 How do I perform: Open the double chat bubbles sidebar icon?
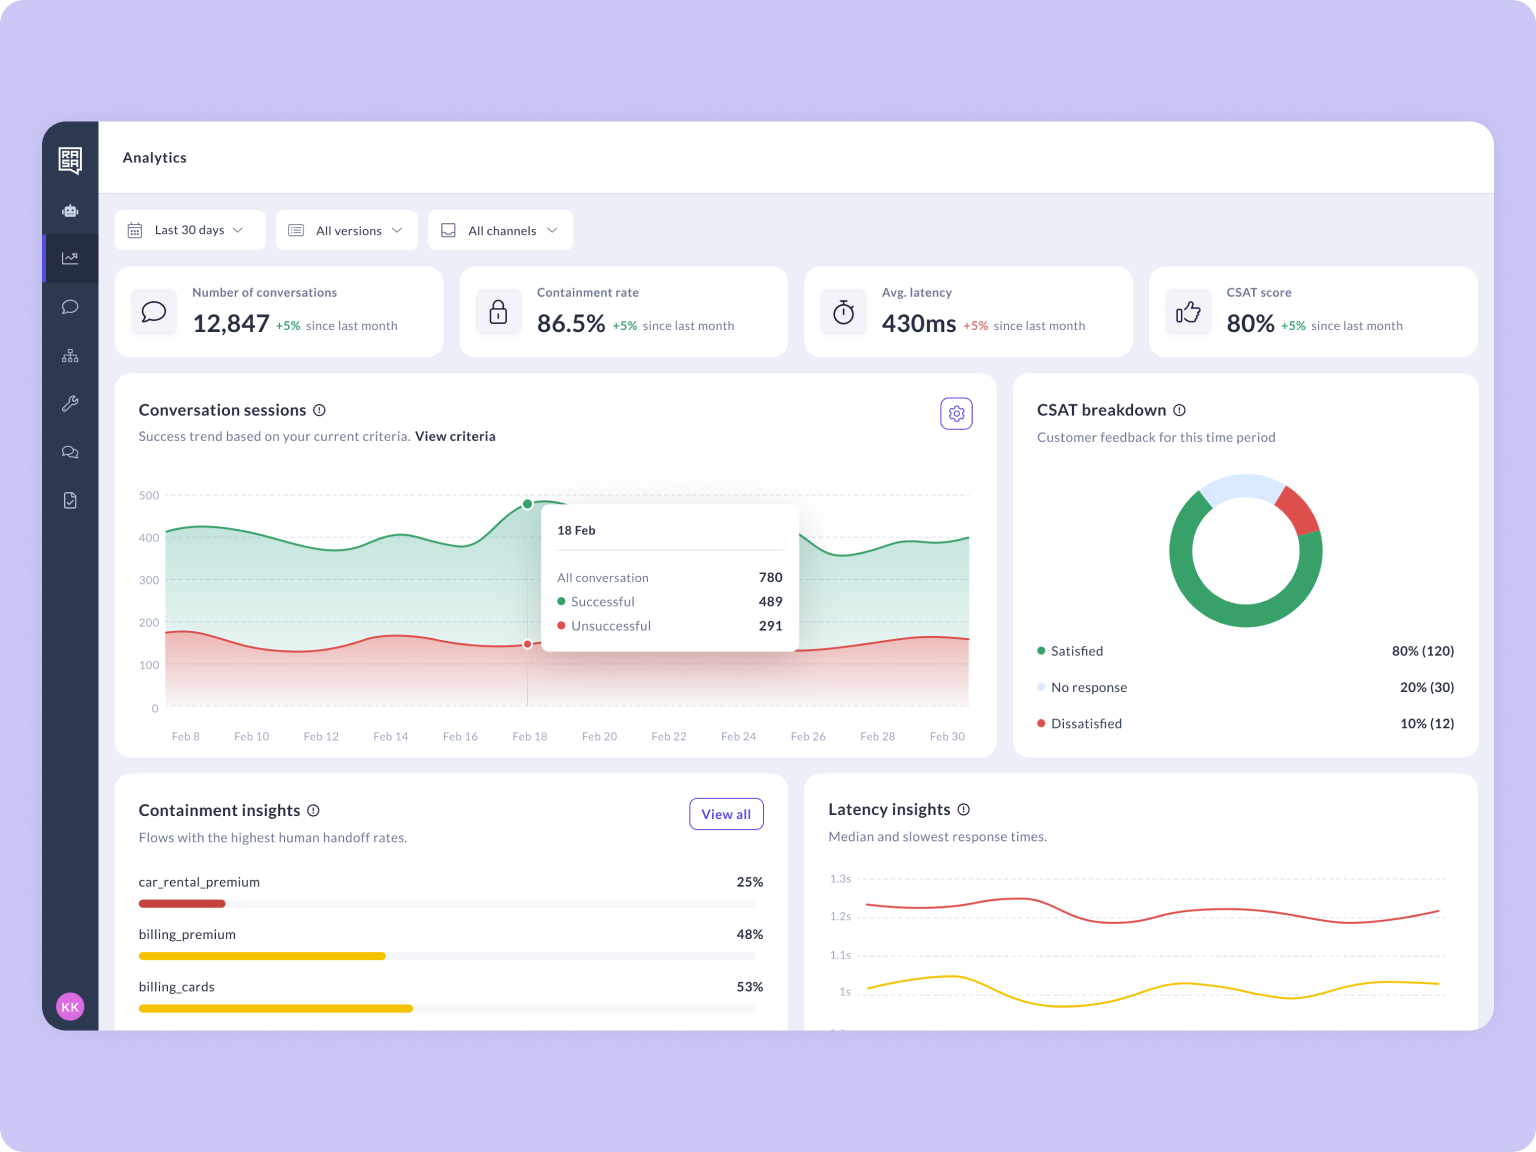[x=70, y=452]
